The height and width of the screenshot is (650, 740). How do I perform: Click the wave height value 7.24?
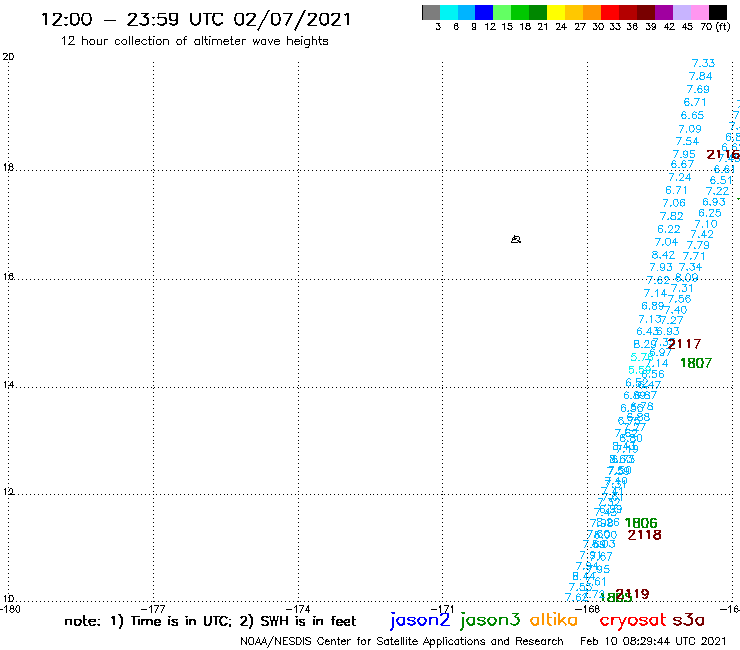[680, 177]
